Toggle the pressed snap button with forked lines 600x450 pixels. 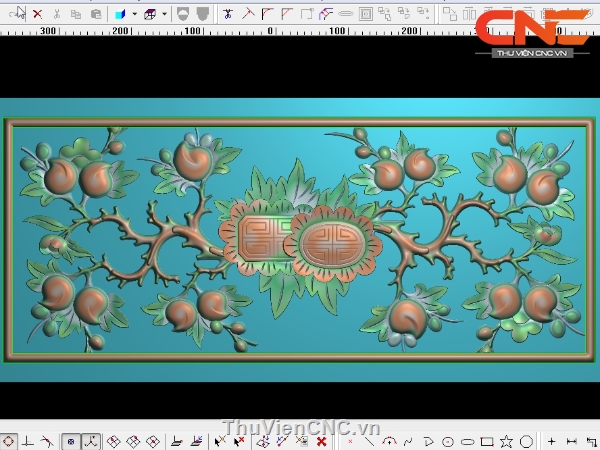(x=91, y=441)
